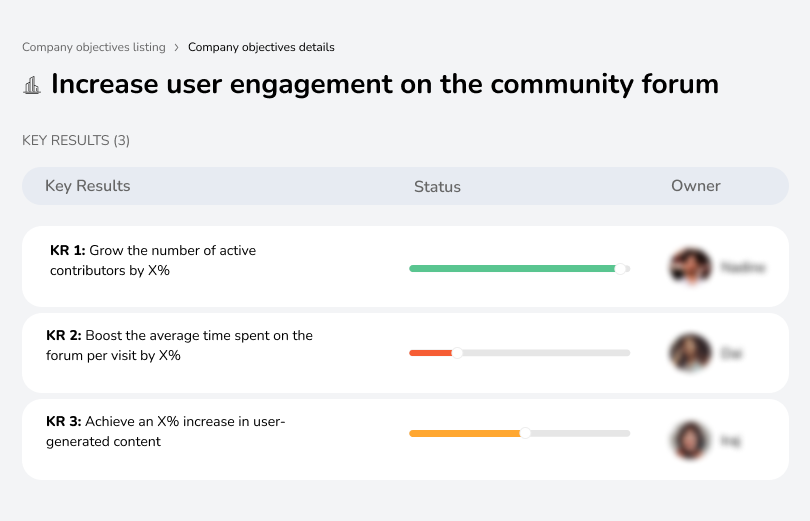Open the Company objectives listing breadcrumb
This screenshot has width=810, height=521.
[x=94, y=47]
